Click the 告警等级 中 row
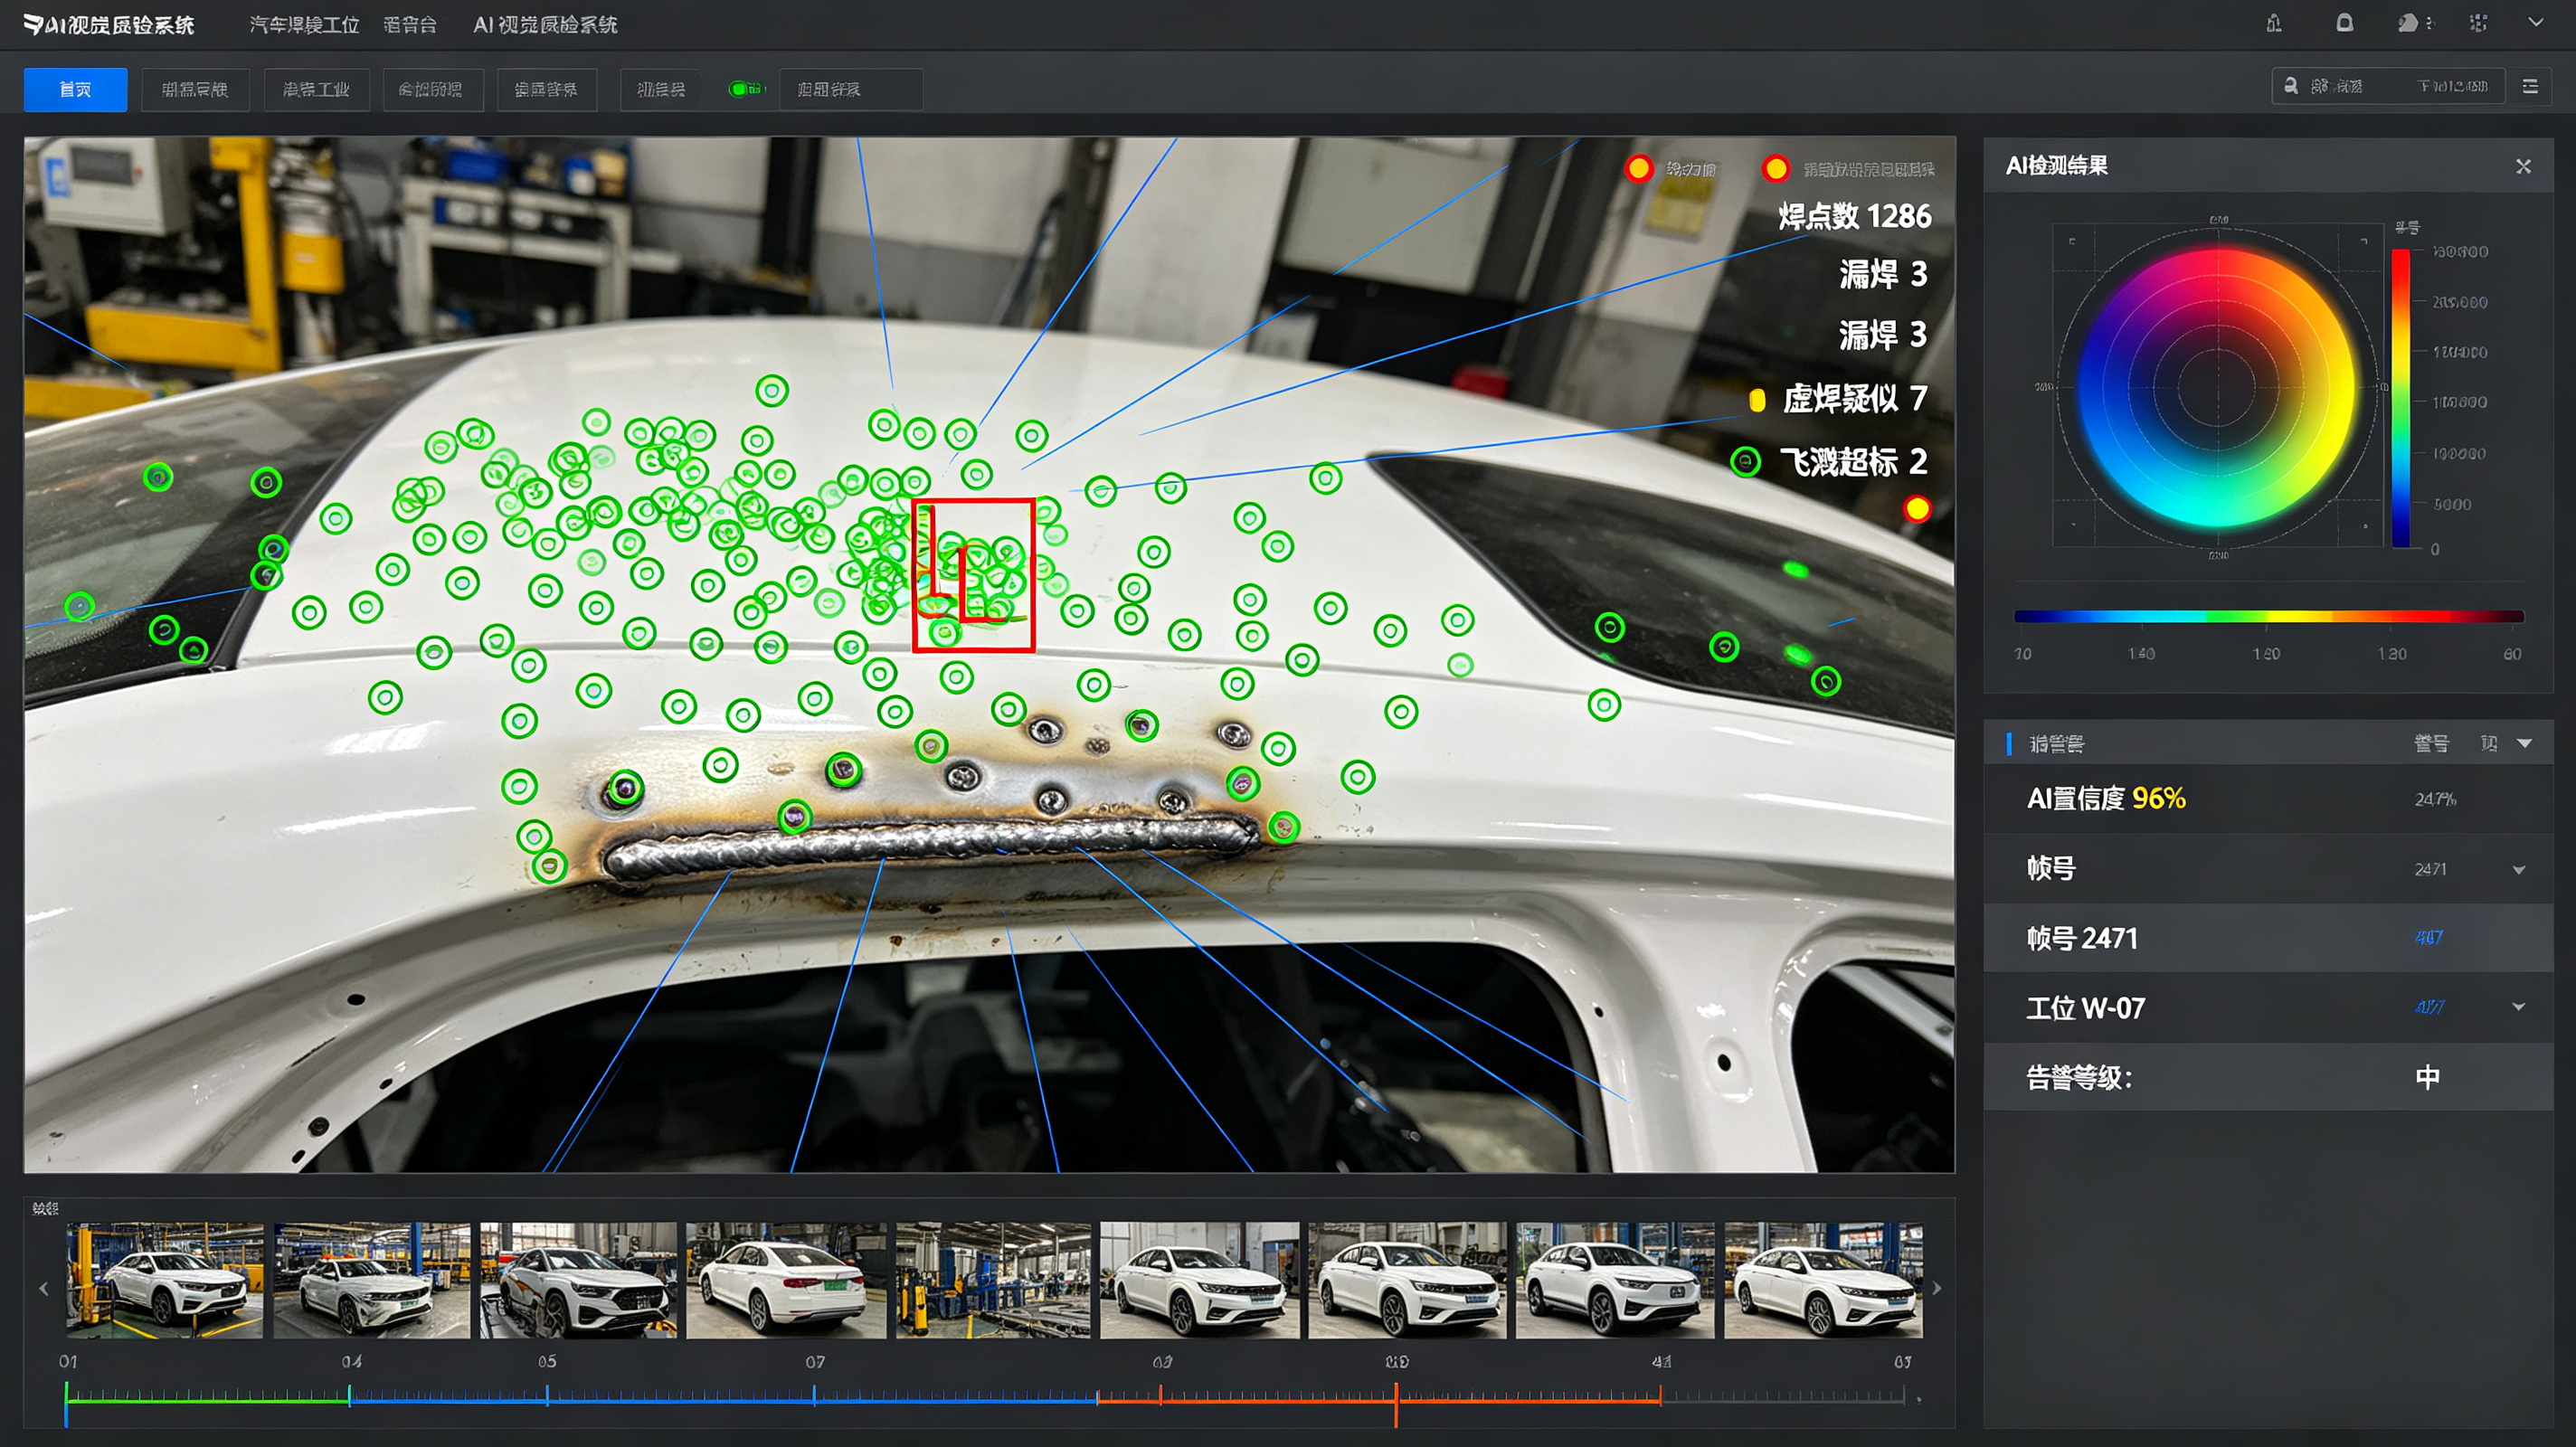Screen dimensions: 2576x1447 pyautogui.click(x=2268, y=1077)
